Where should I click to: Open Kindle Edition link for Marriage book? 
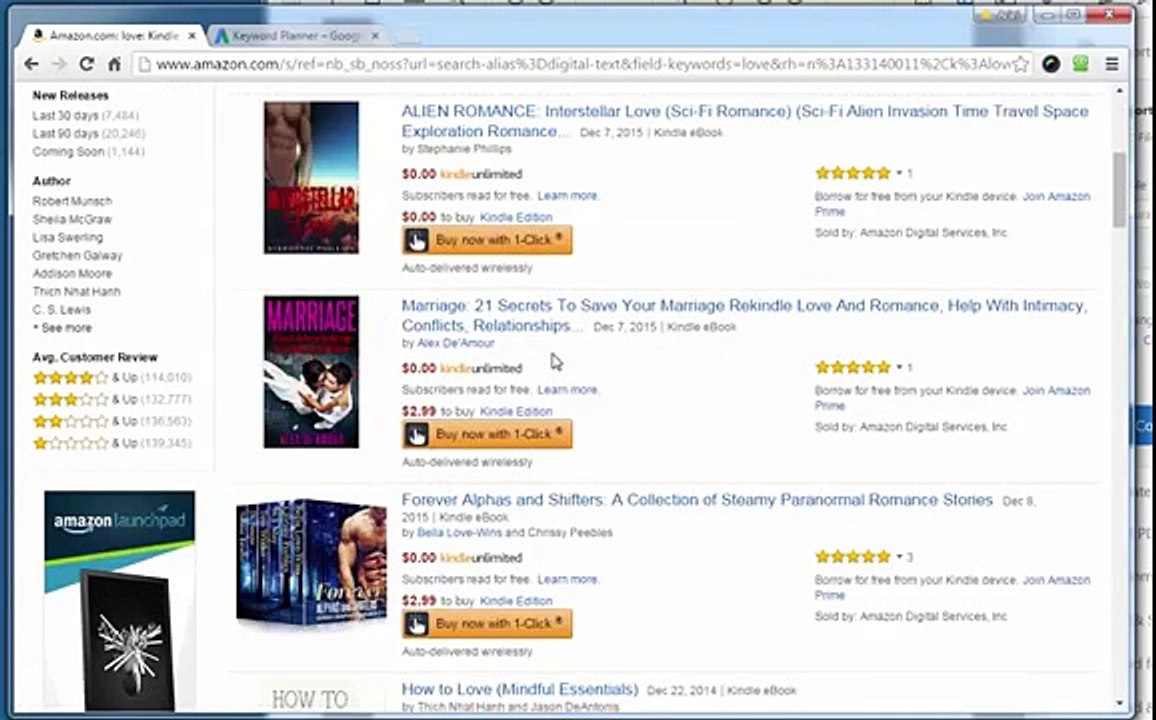coord(516,412)
